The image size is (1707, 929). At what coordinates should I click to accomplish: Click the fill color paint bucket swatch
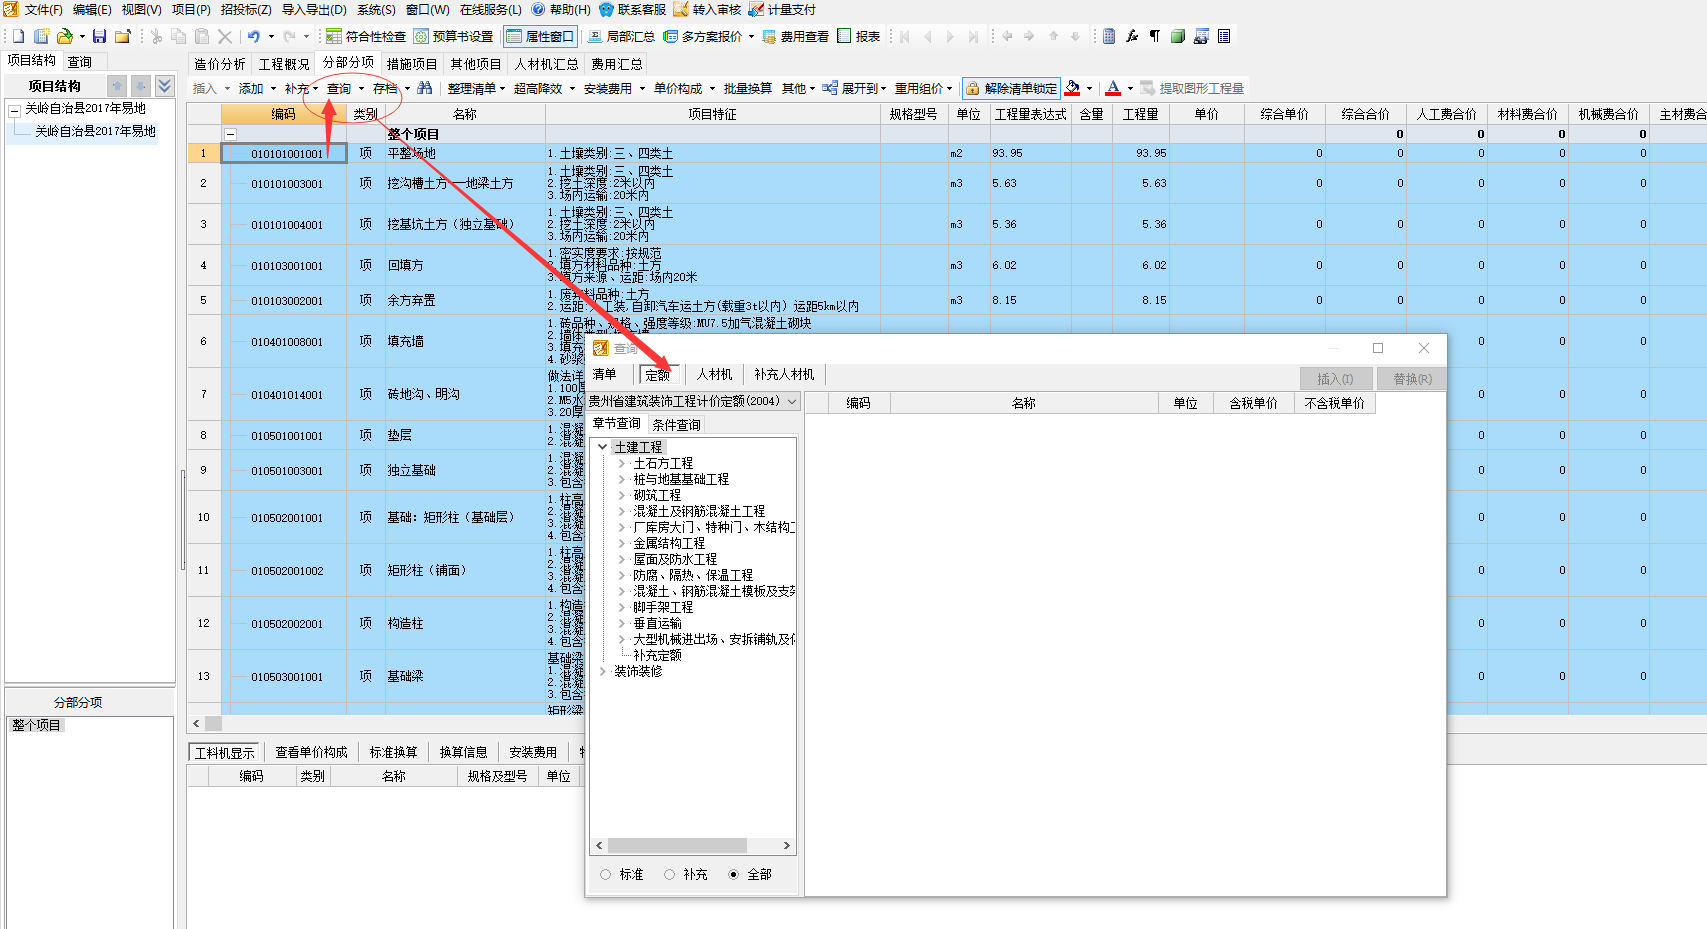click(x=1073, y=88)
